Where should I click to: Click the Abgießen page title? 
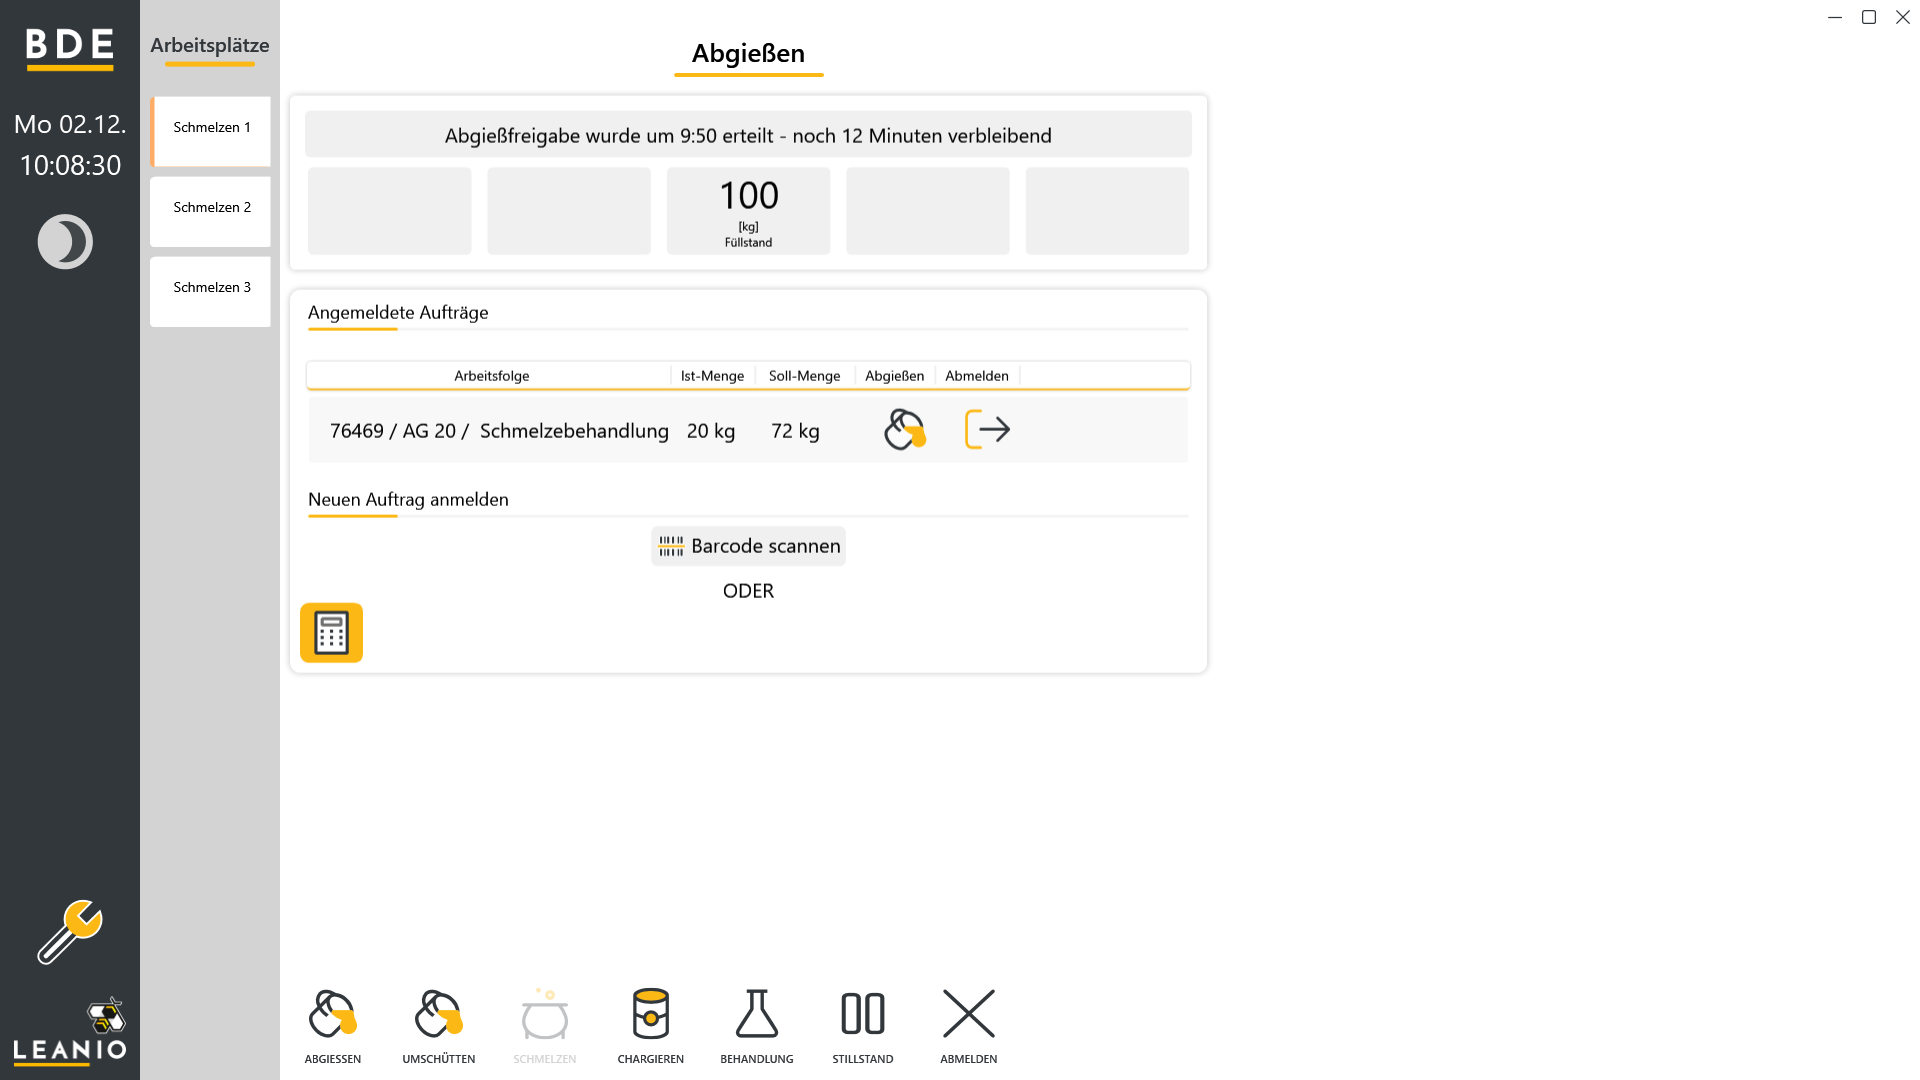point(748,53)
